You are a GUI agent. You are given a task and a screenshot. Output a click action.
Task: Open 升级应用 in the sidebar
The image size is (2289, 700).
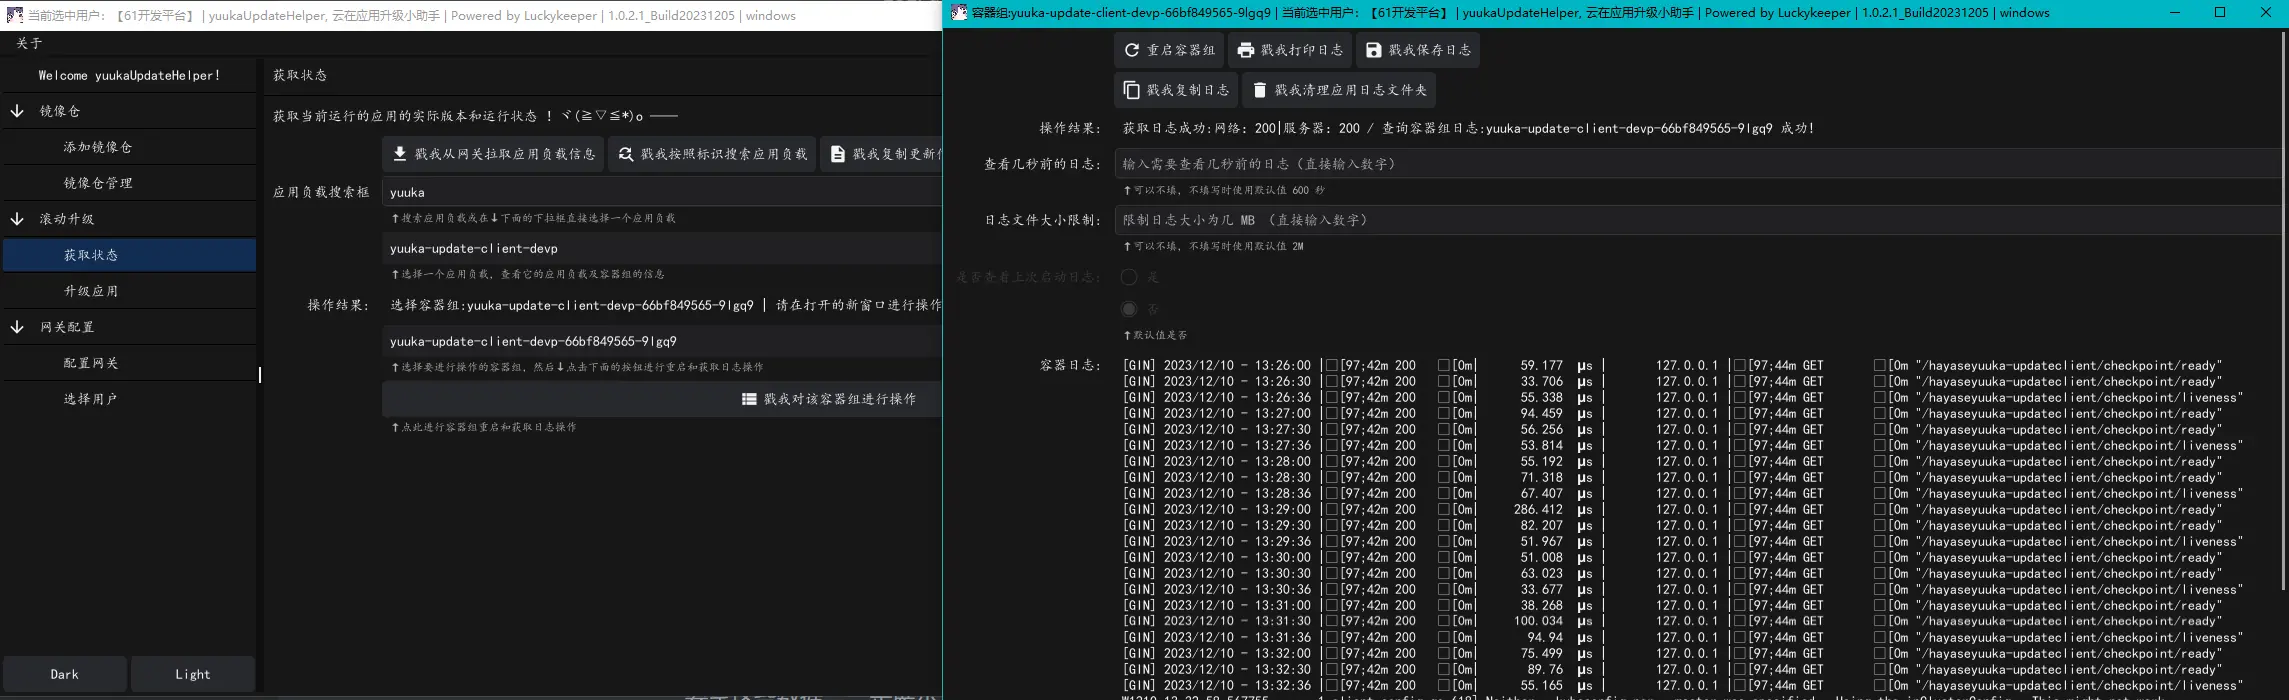91,291
